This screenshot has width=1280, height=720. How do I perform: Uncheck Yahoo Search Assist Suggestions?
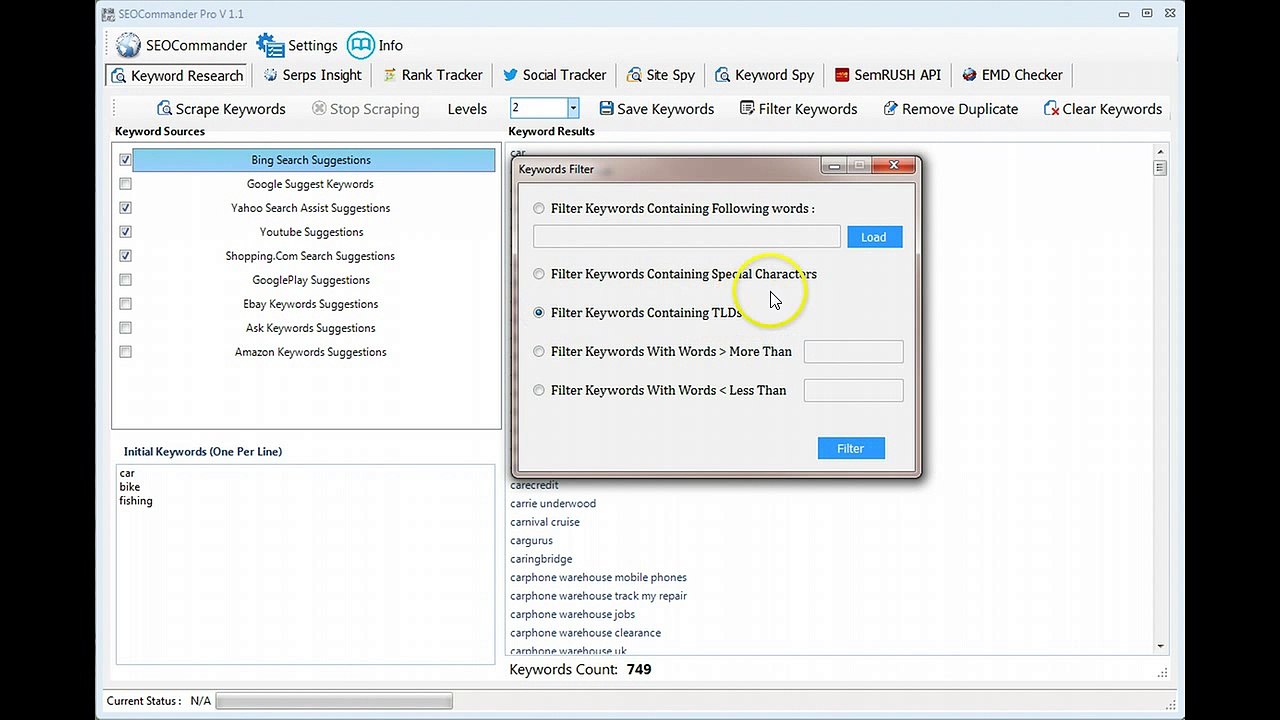tap(125, 208)
